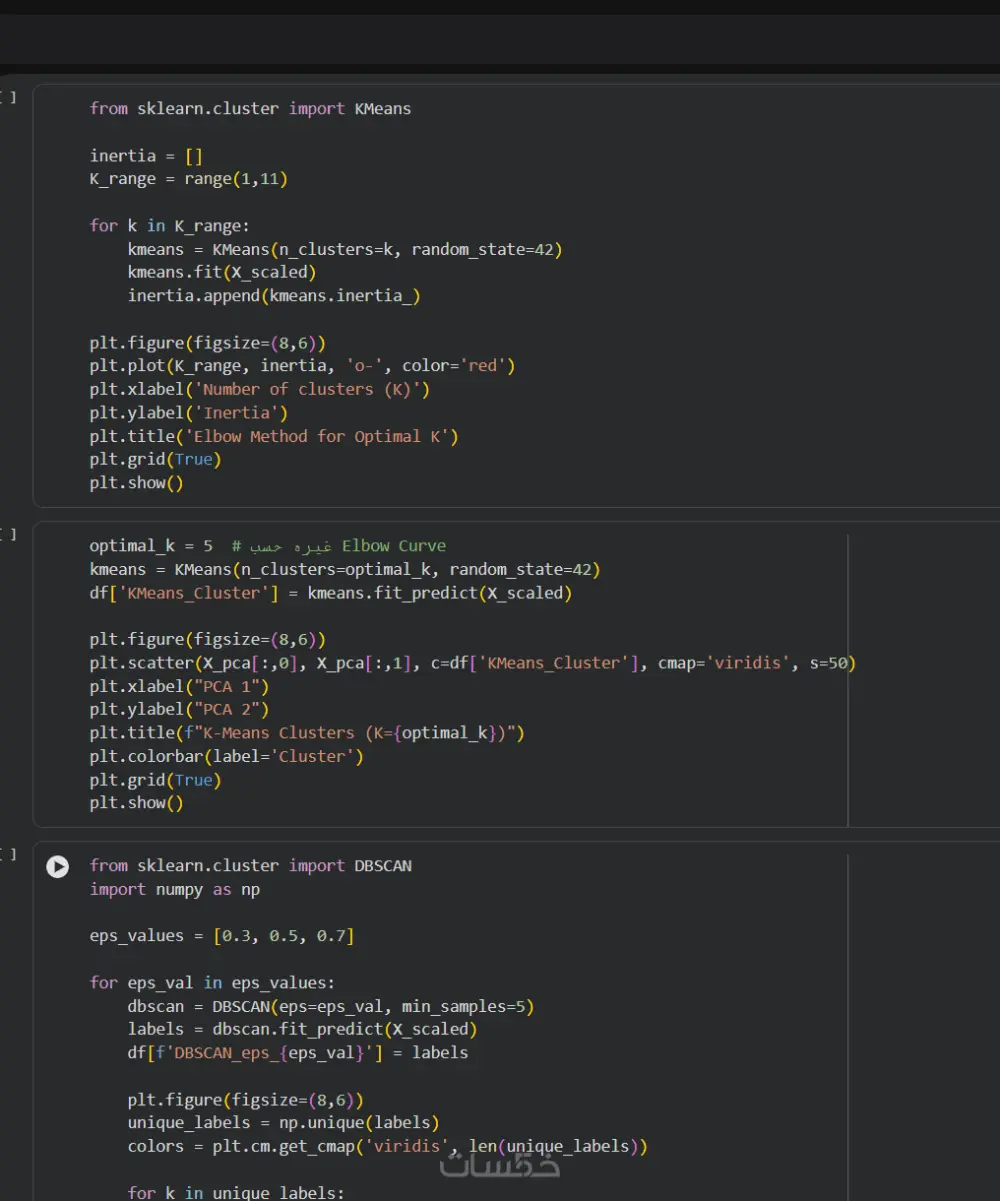The image size is (1000, 1201).
Task: Click line df['KMeans_Cluster'] = kmeans.fit_predict(X_scaled)
Action: tap(331, 593)
